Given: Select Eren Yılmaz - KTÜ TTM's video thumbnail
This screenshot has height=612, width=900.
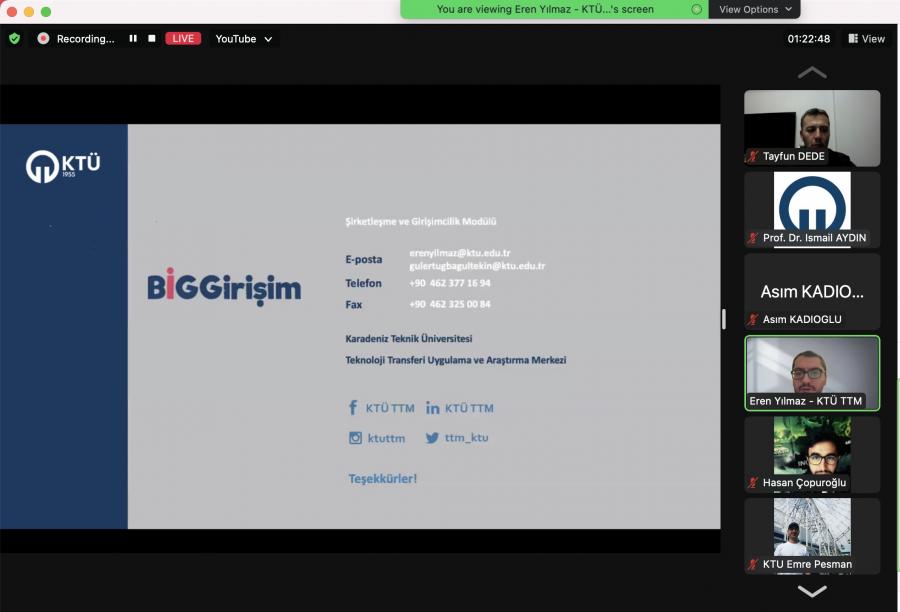Looking at the screenshot, I should 812,373.
